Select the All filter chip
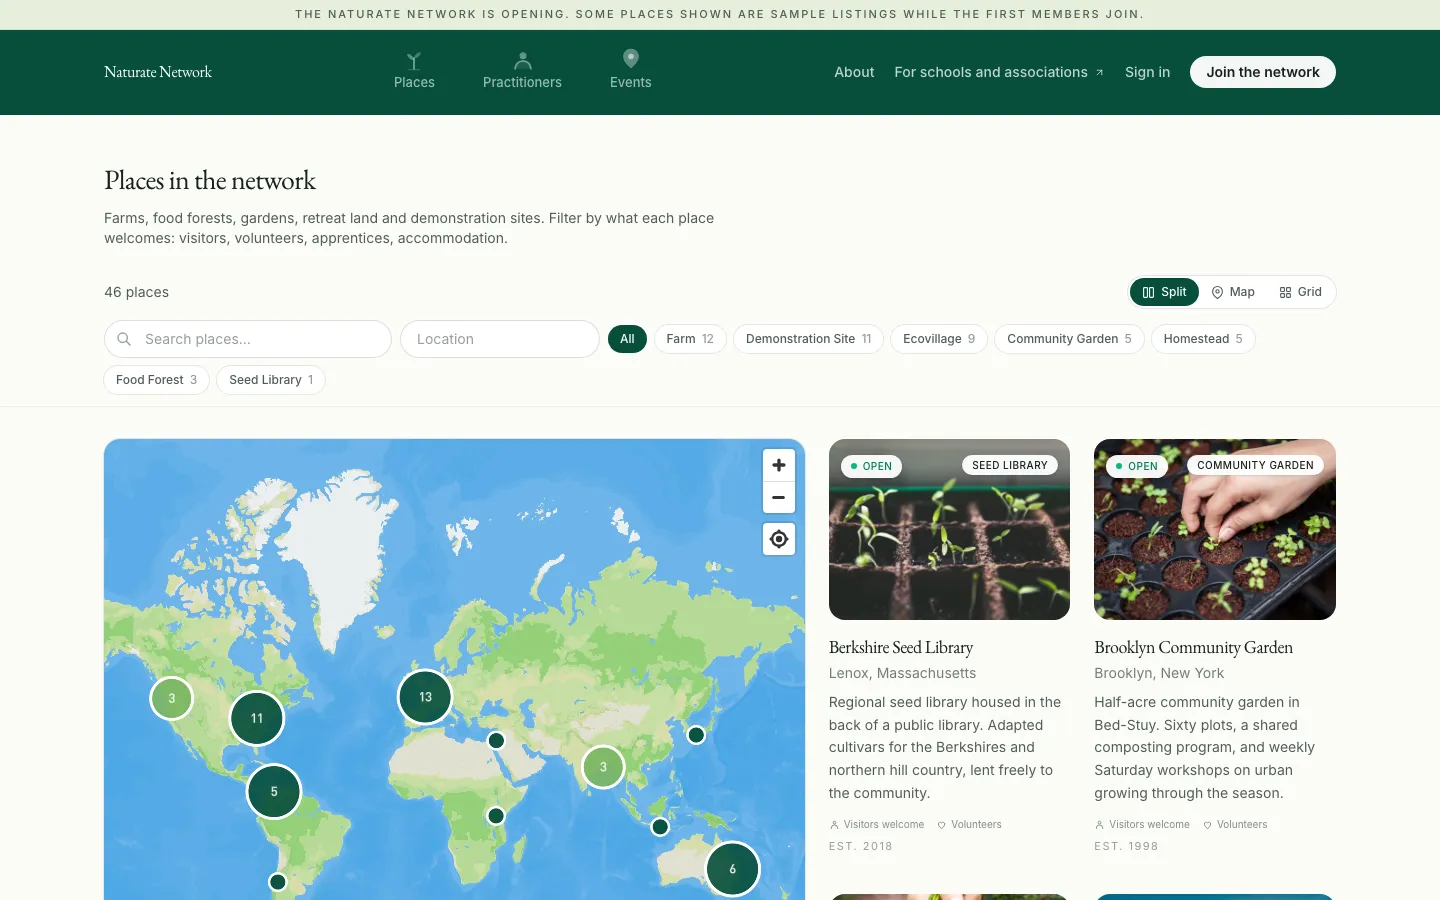The width and height of the screenshot is (1440, 900). tap(627, 339)
